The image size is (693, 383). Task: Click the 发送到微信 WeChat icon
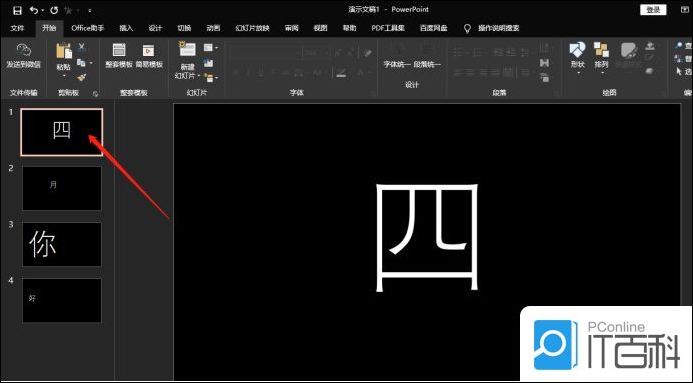23,50
